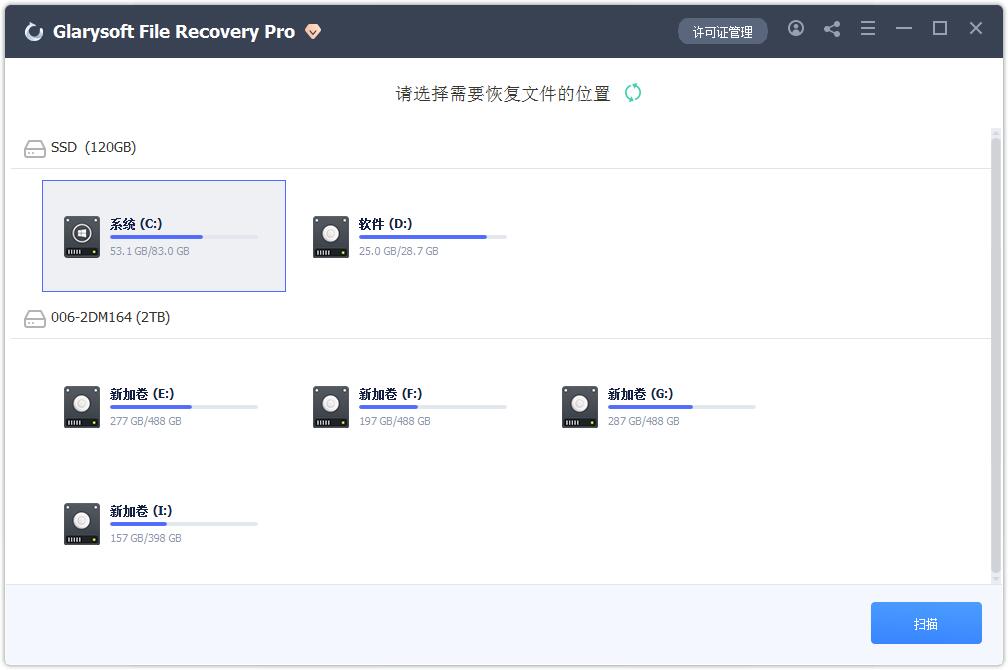Screen dimensions: 1008x670
Task: Click the 006-2DM164 (2TB) disk icon
Action: 35,318
